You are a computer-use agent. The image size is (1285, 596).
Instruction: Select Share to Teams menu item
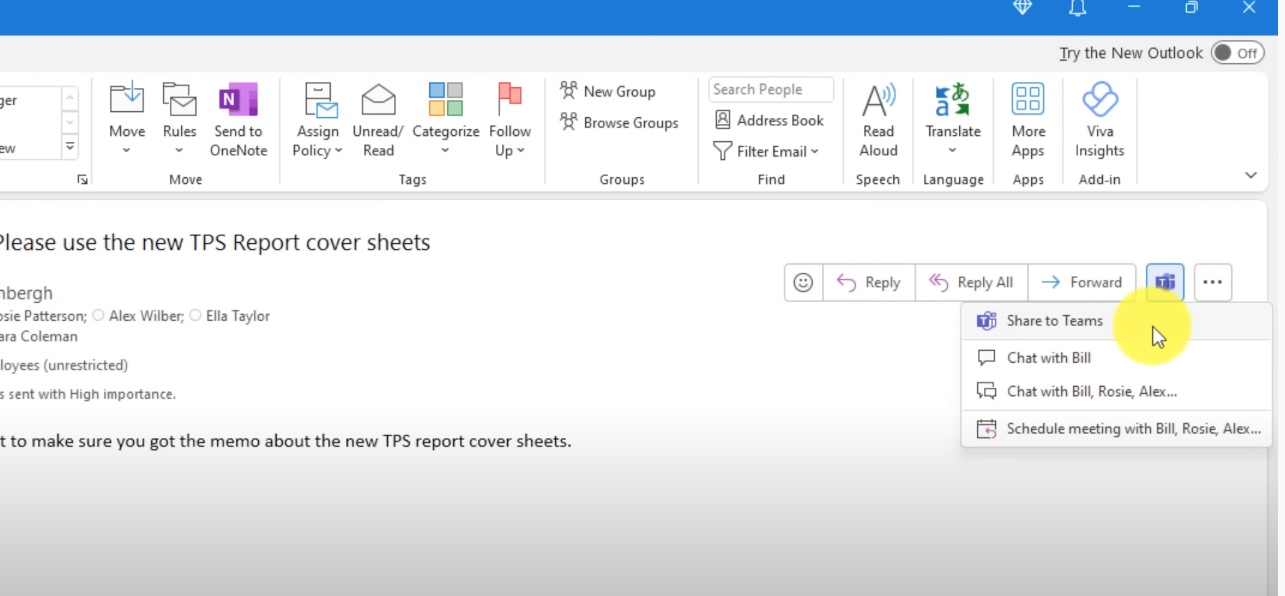tap(1054, 321)
